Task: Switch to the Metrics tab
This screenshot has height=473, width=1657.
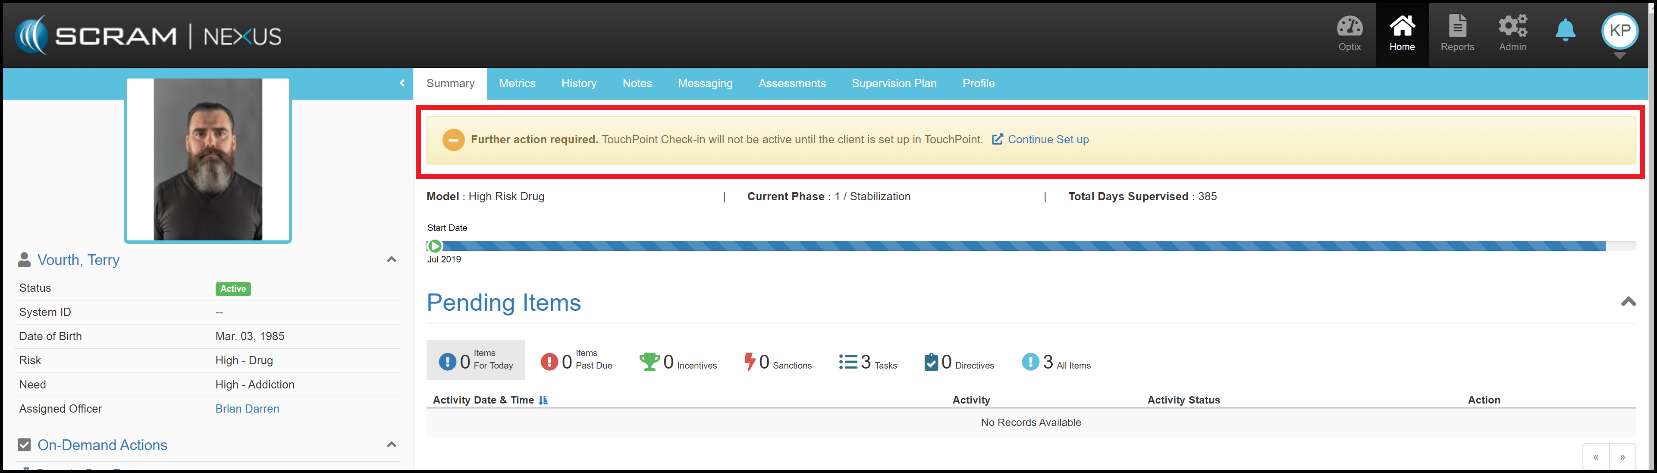Action: tap(517, 84)
